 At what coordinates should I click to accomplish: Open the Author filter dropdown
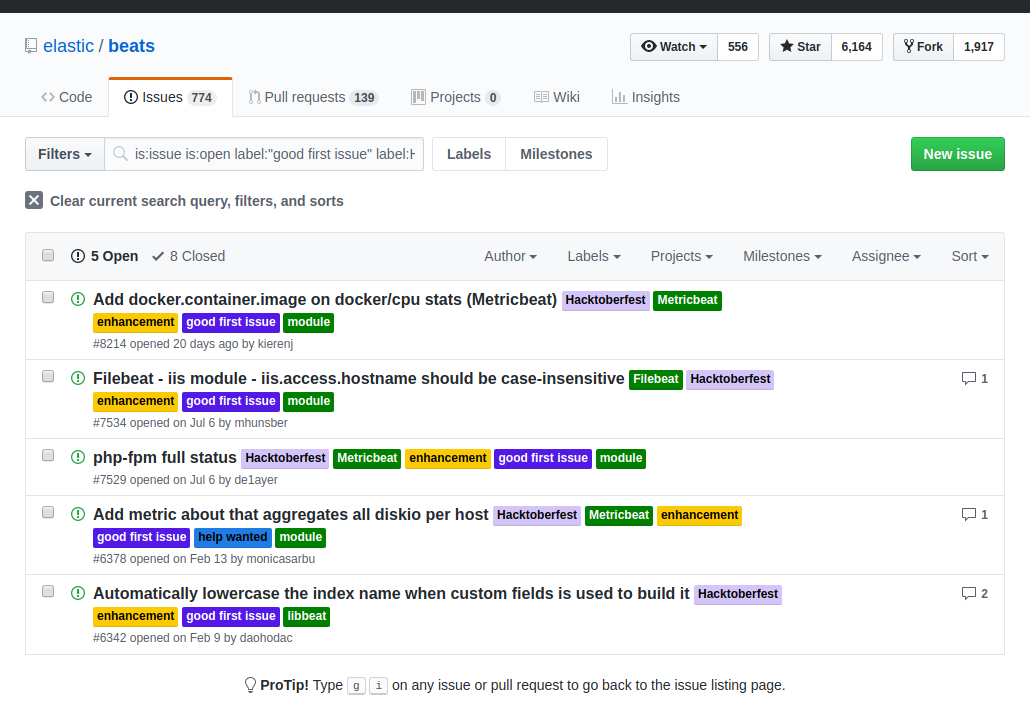(x=510, y=256)
